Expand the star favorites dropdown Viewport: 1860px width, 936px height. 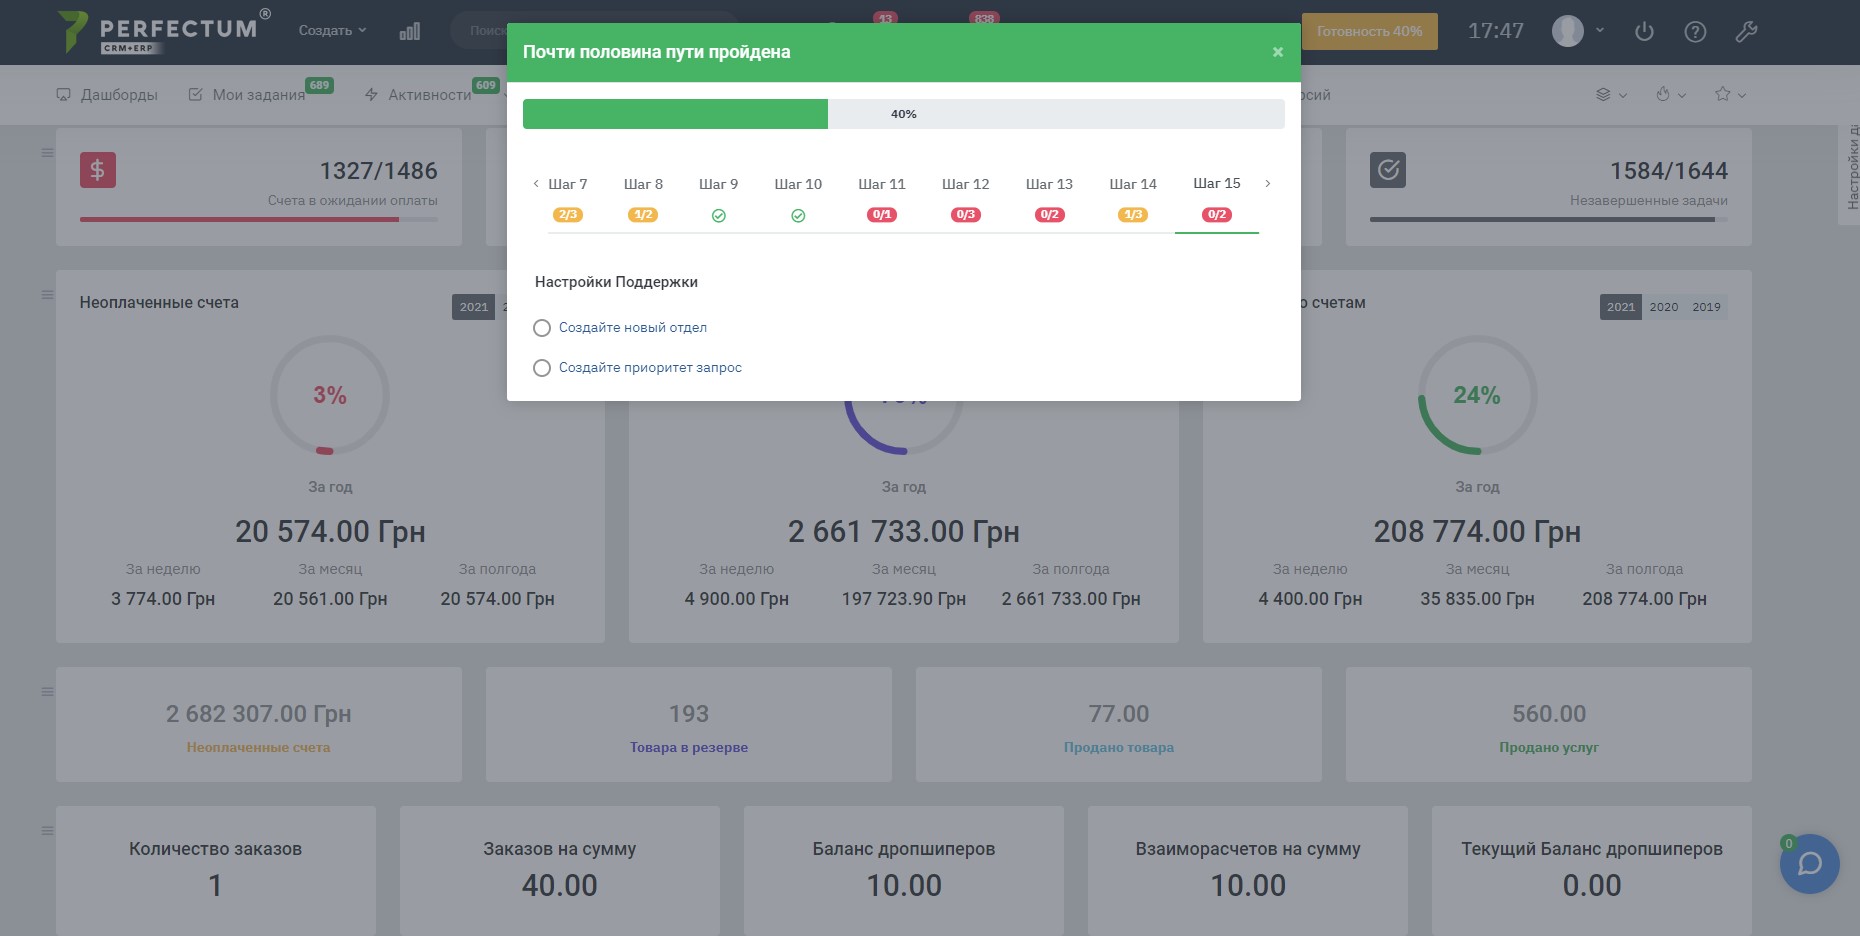pos(1730,95)
